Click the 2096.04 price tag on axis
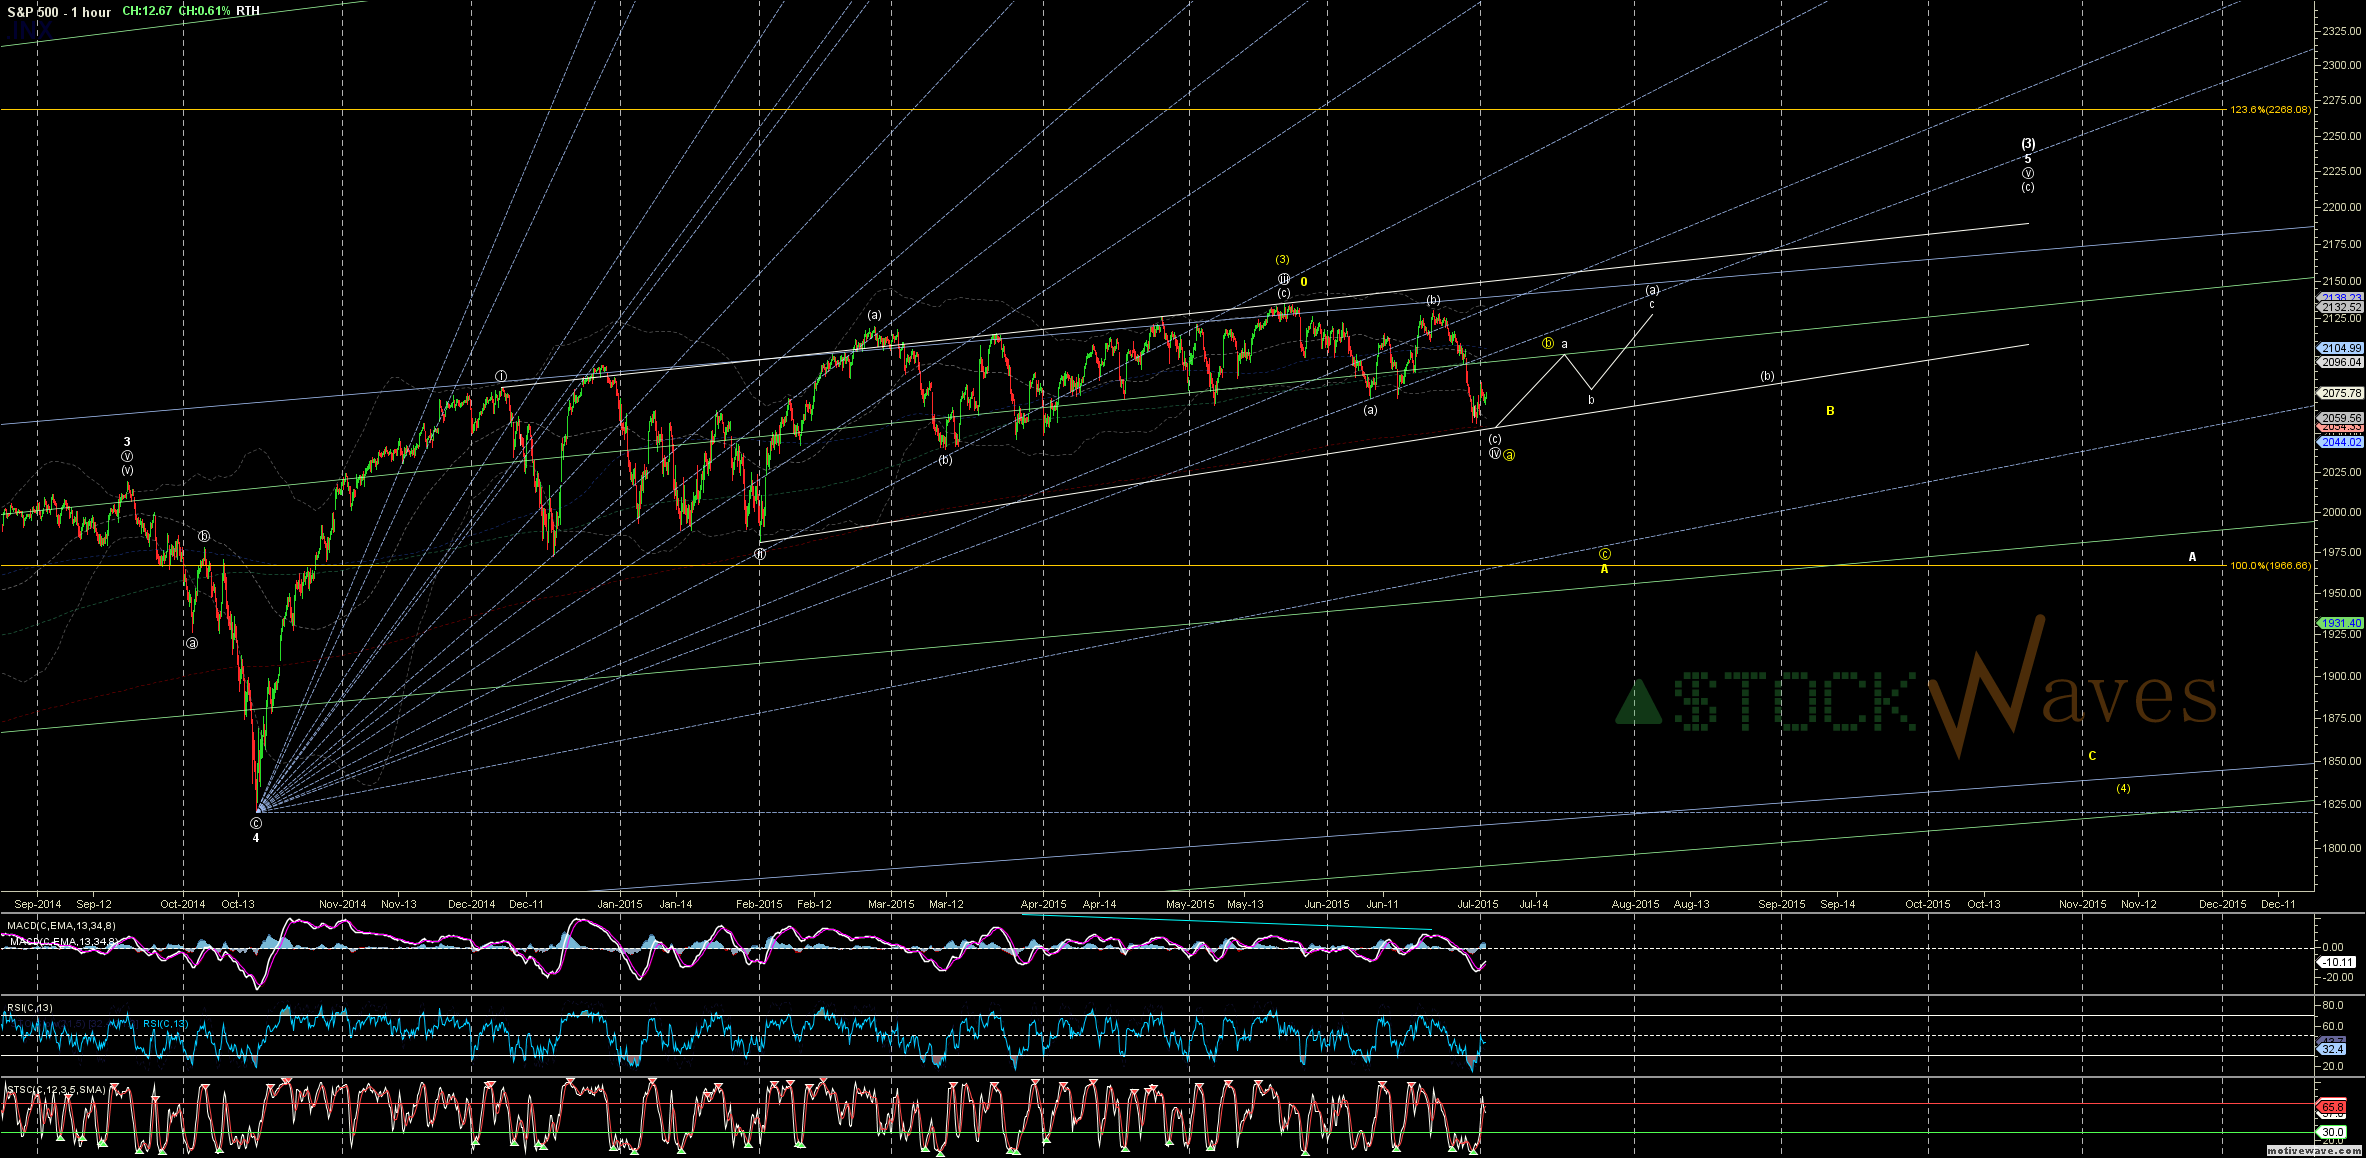 pos(2341,362)
